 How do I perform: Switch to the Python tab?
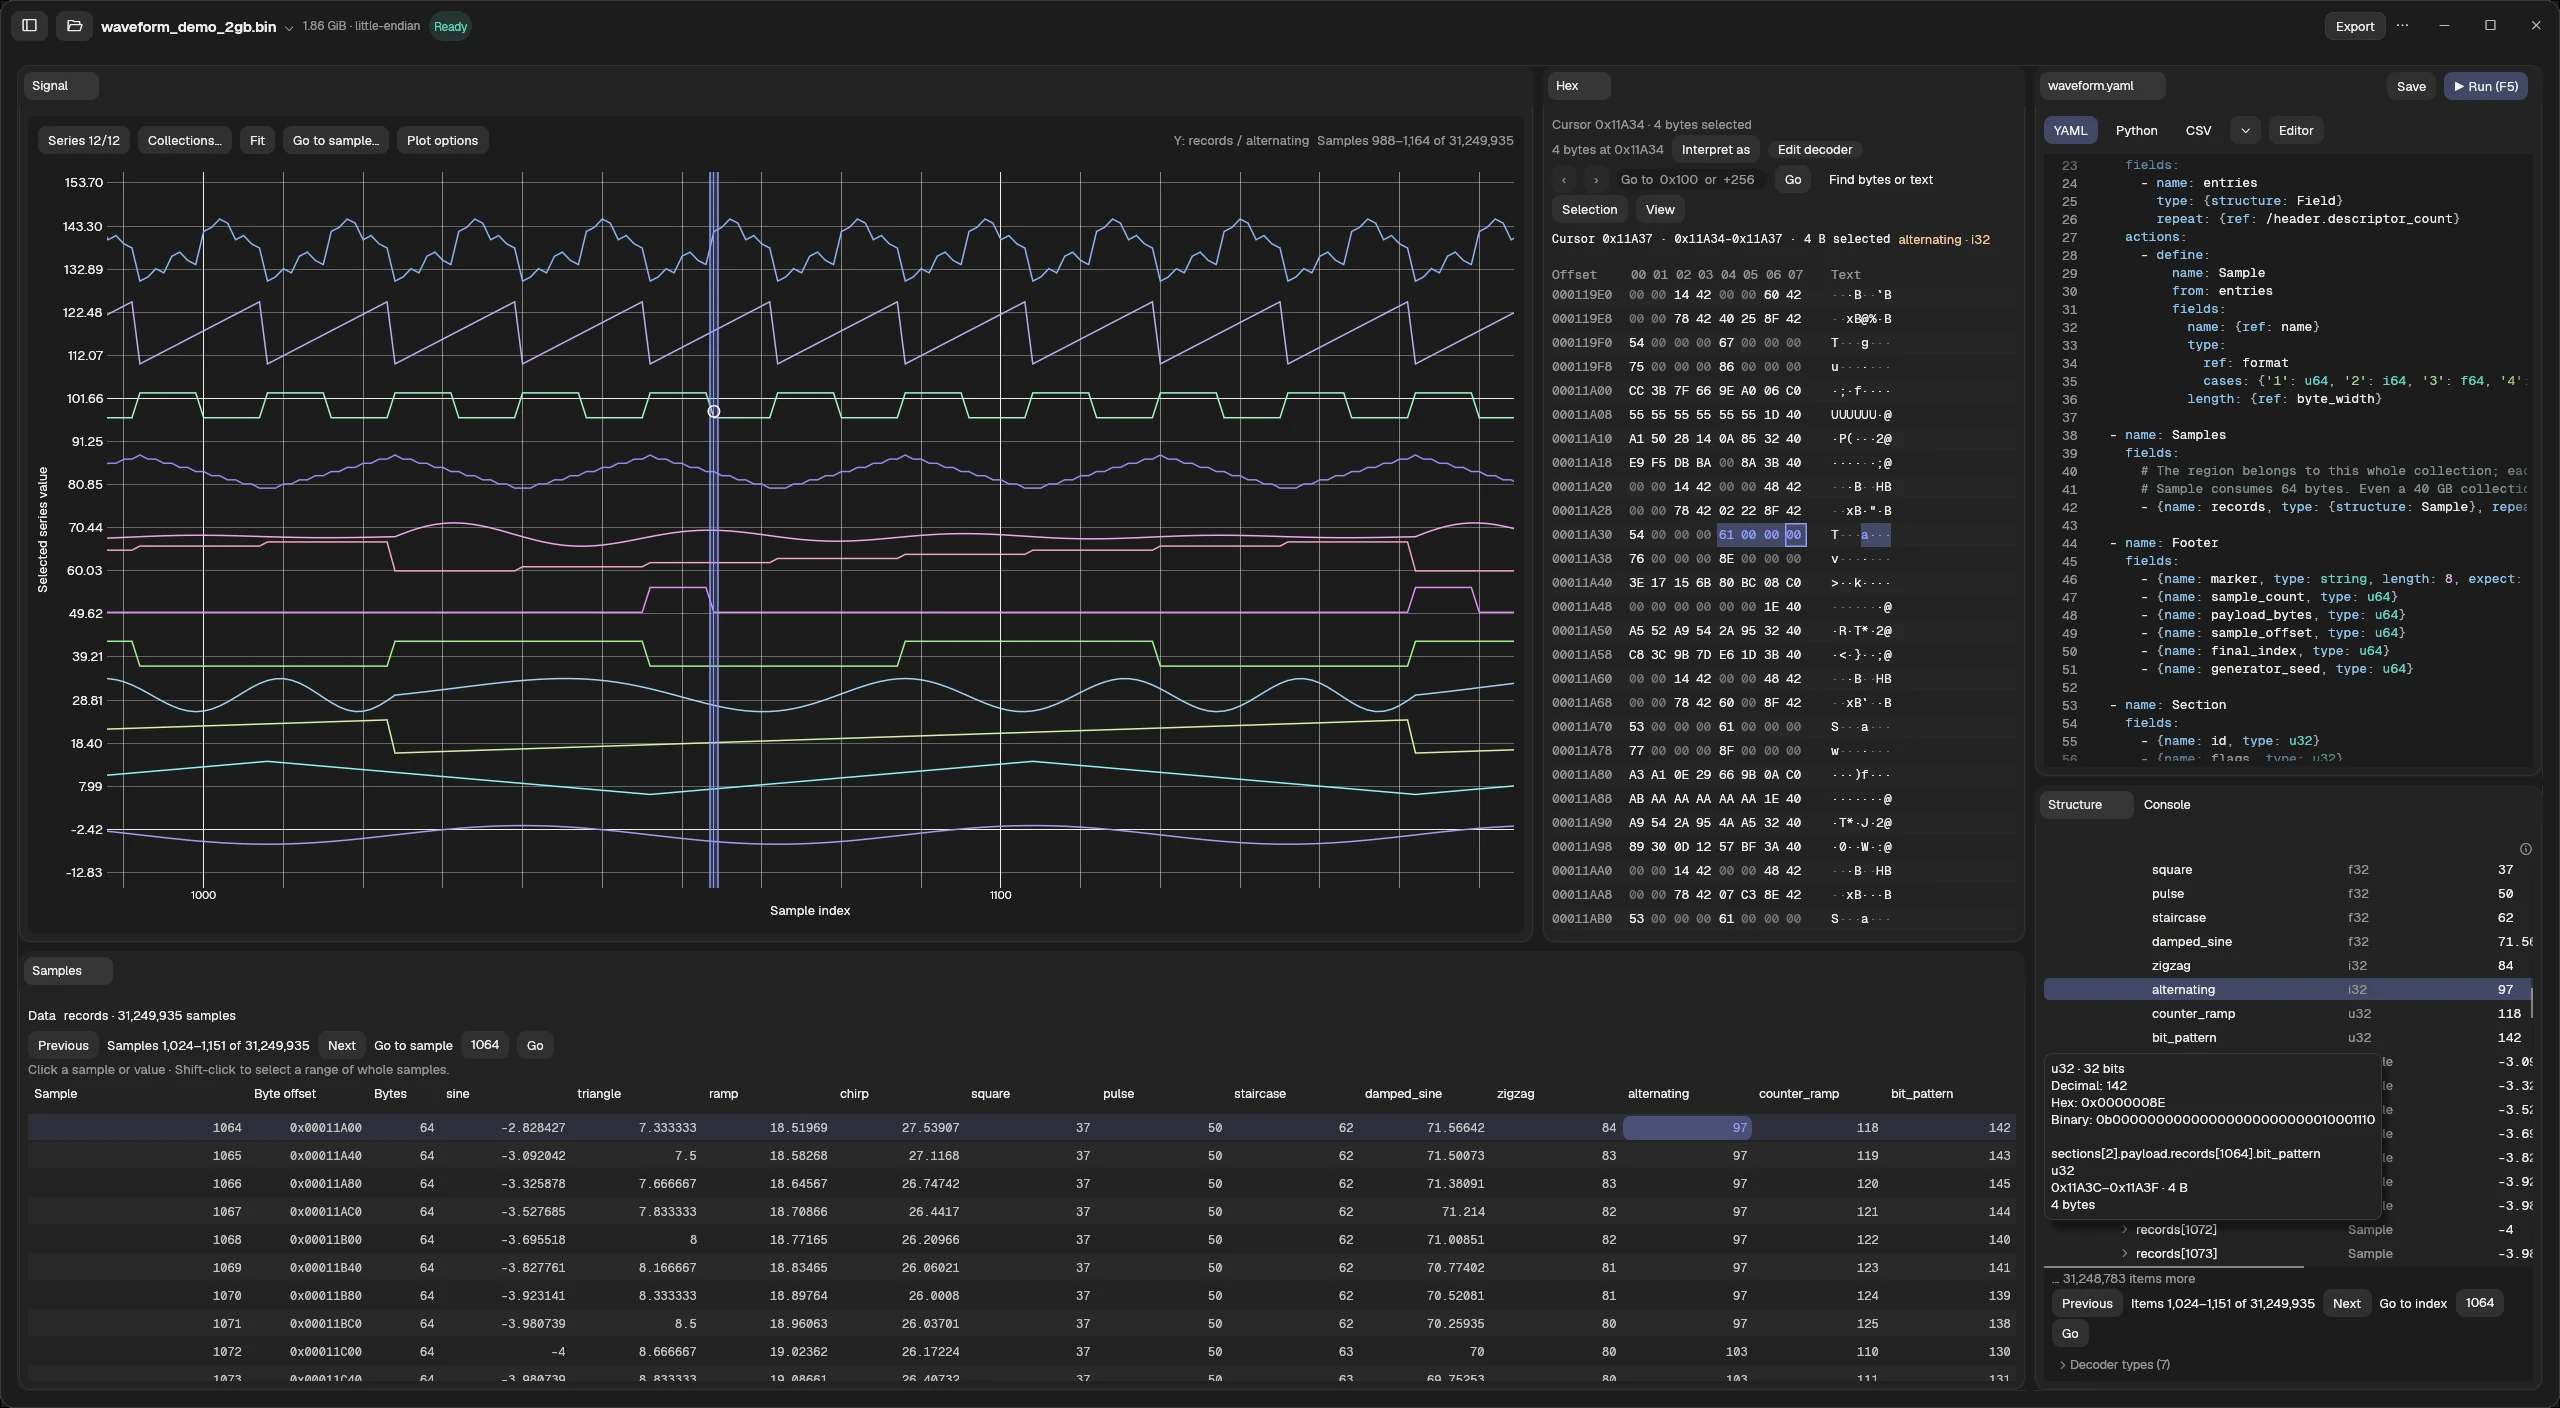[x=2136, y=130]
